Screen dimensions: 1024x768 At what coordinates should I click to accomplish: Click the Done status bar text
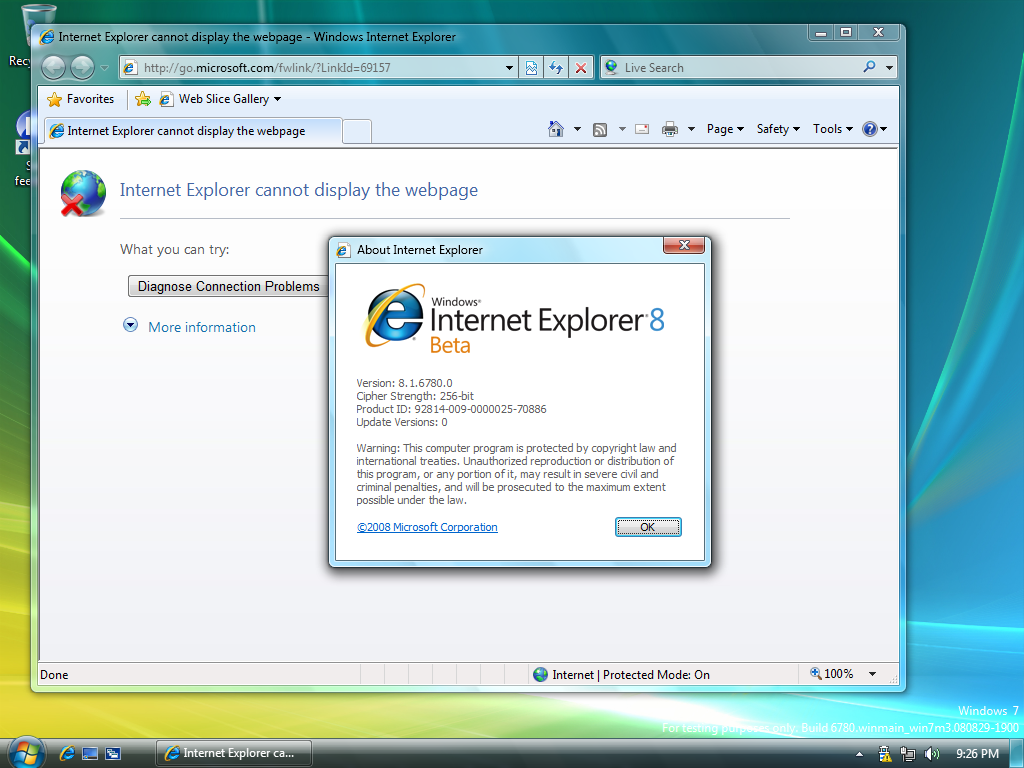point(54,675)
